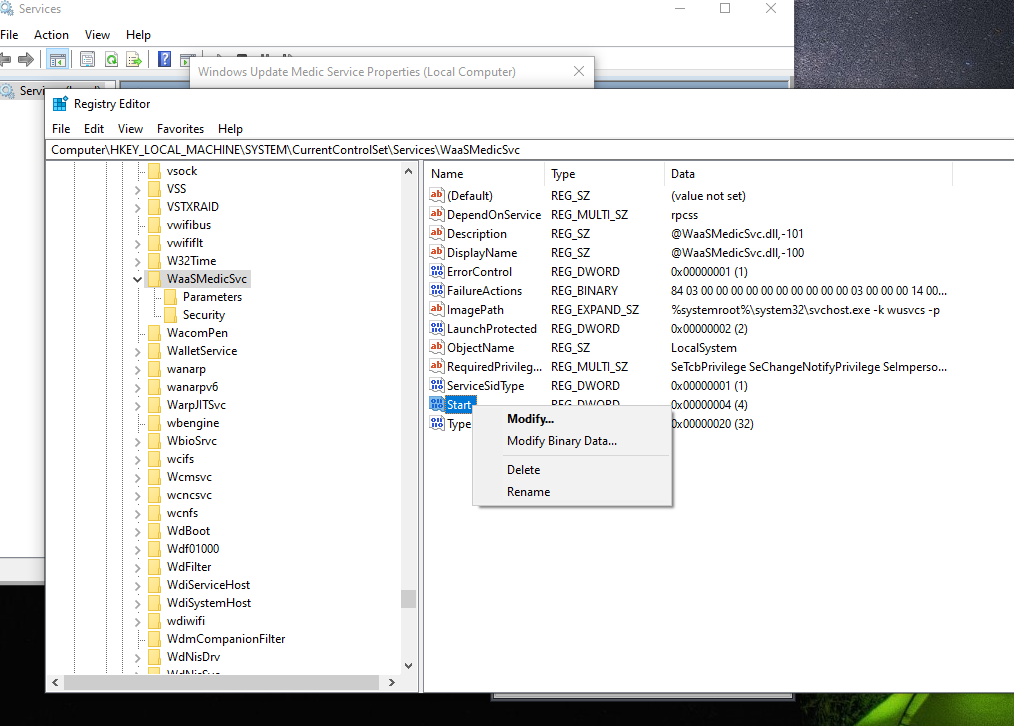1014x726 pixels.
Task: Close the Windows Update Medic Service Properties dialog
Action: coord(579,71)
